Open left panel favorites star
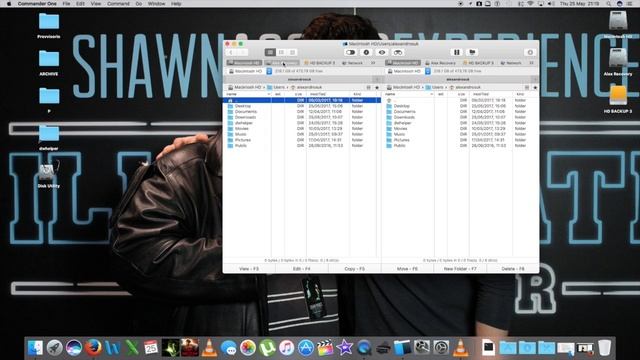 coord(377,87)
